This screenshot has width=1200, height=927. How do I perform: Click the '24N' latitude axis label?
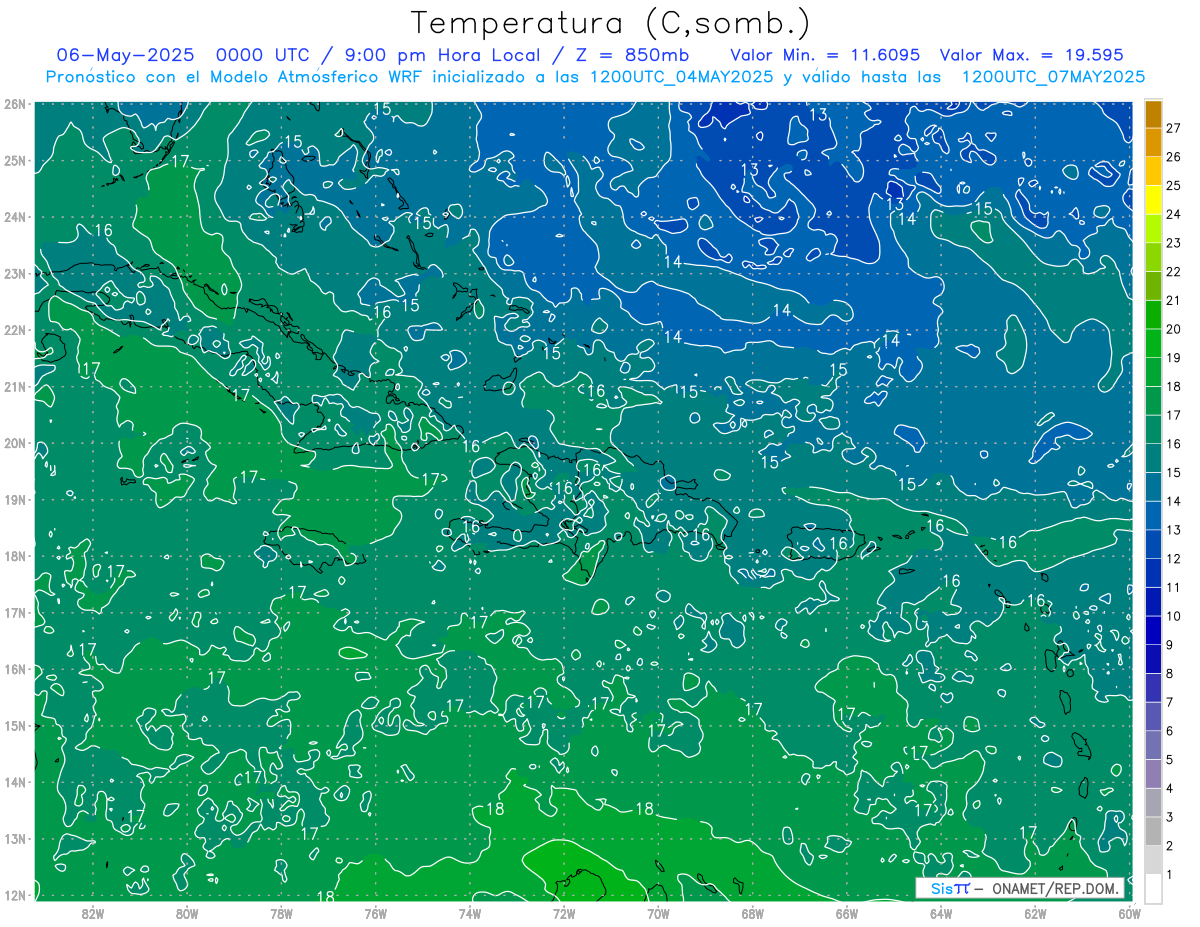(16, 217)
